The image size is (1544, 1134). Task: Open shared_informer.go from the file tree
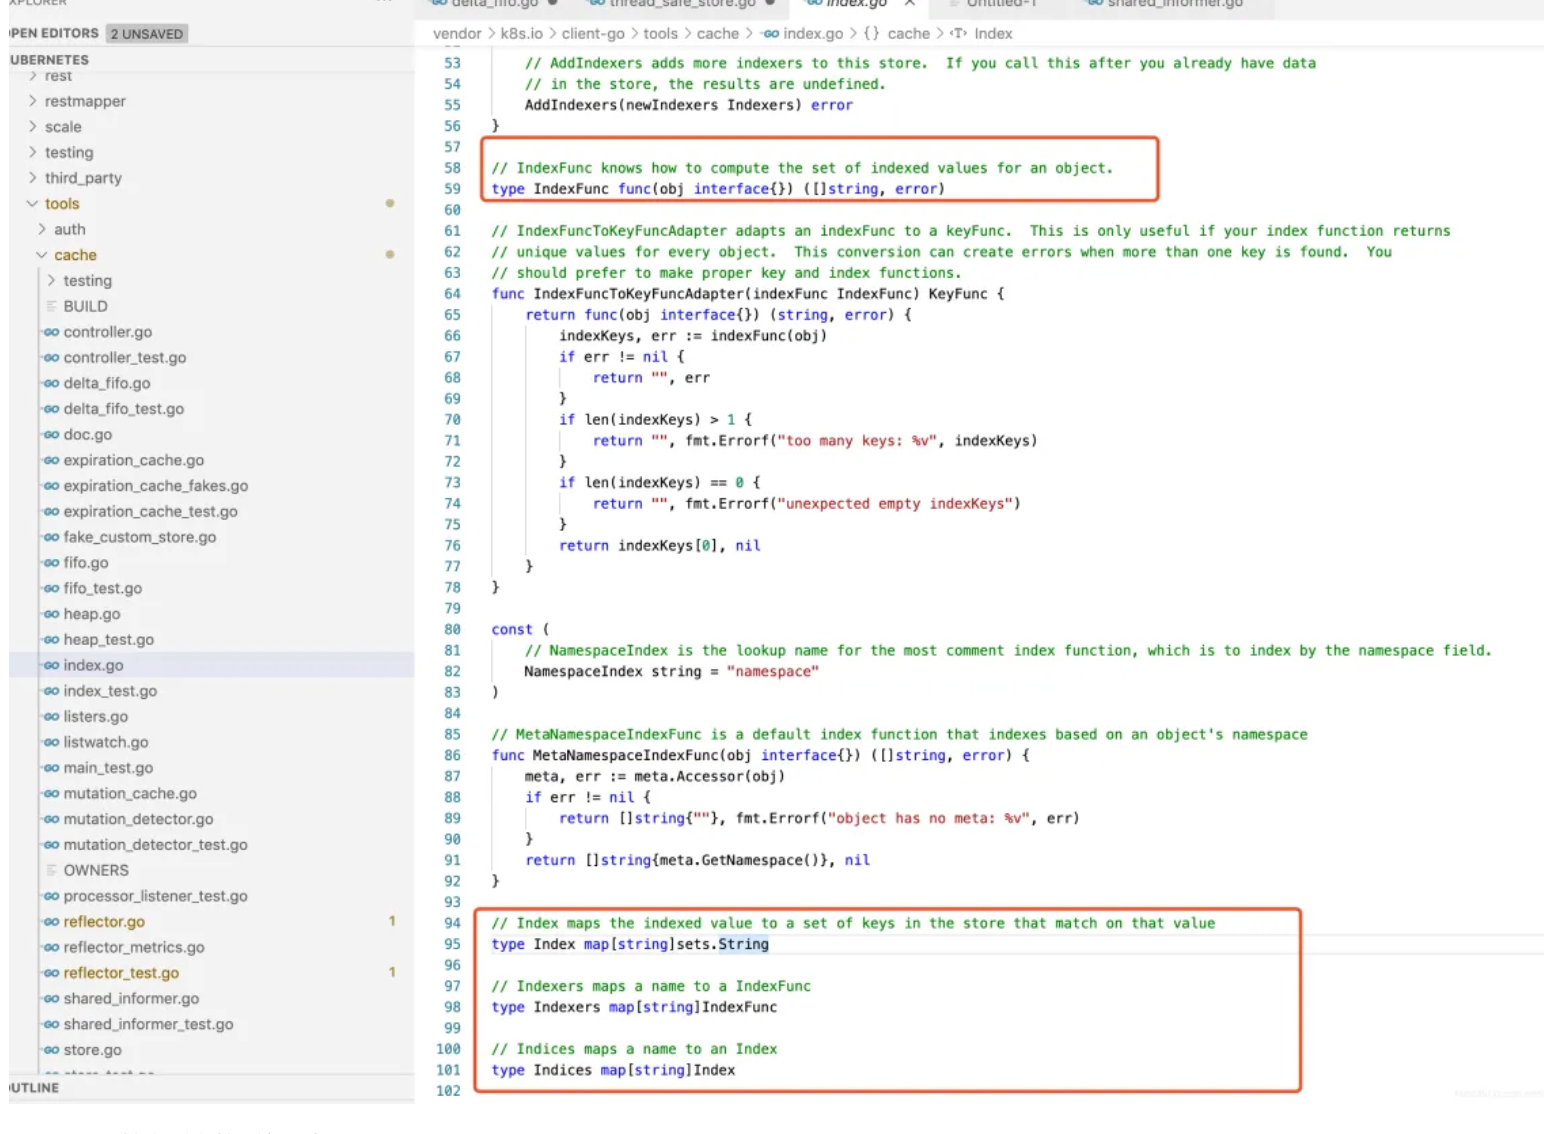point(131,998)
